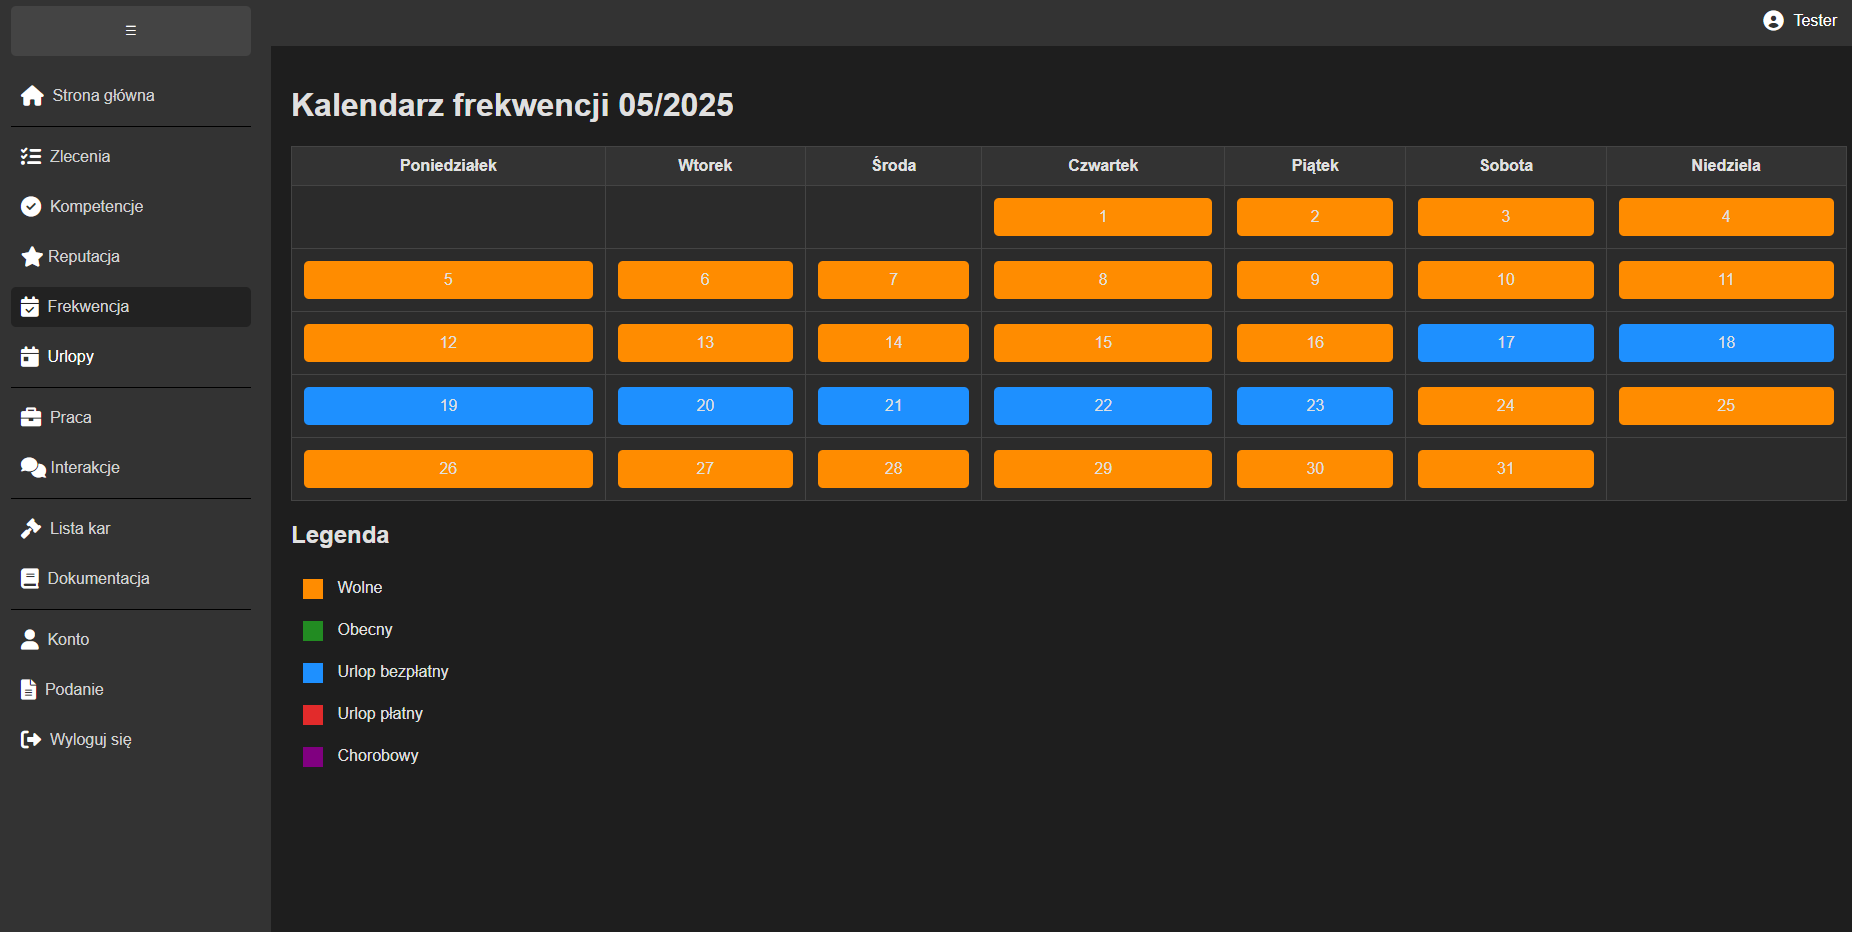Viewport: 1852px width, 932px height.
Task: Click the blue Urlop bezpłatny legend swatch
Action: click(x=313, y=673)
